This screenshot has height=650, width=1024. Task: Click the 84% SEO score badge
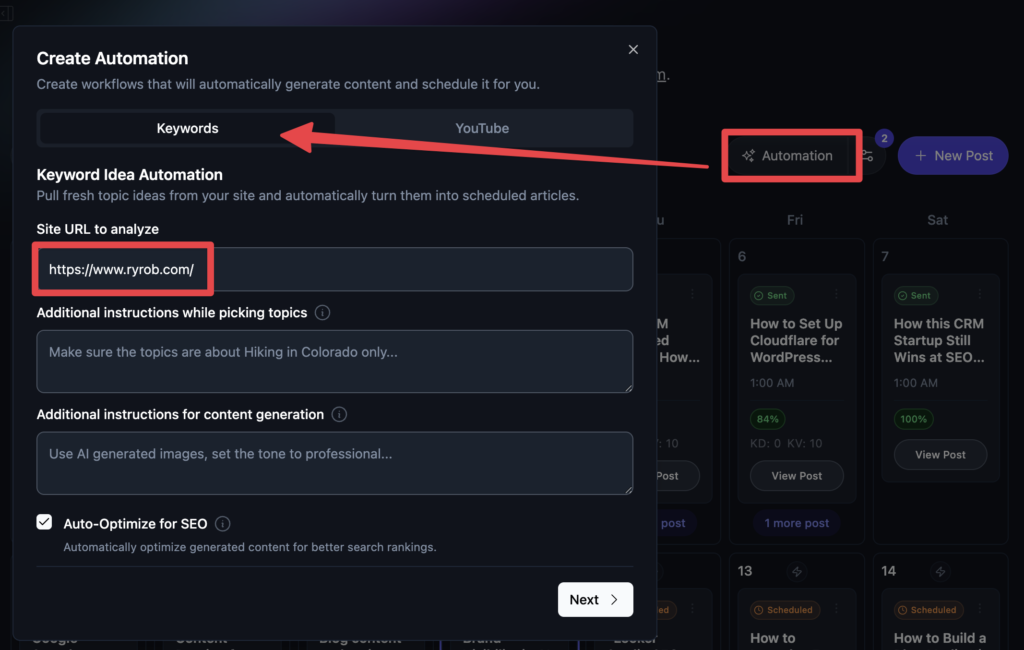click(x=767, y=418)
